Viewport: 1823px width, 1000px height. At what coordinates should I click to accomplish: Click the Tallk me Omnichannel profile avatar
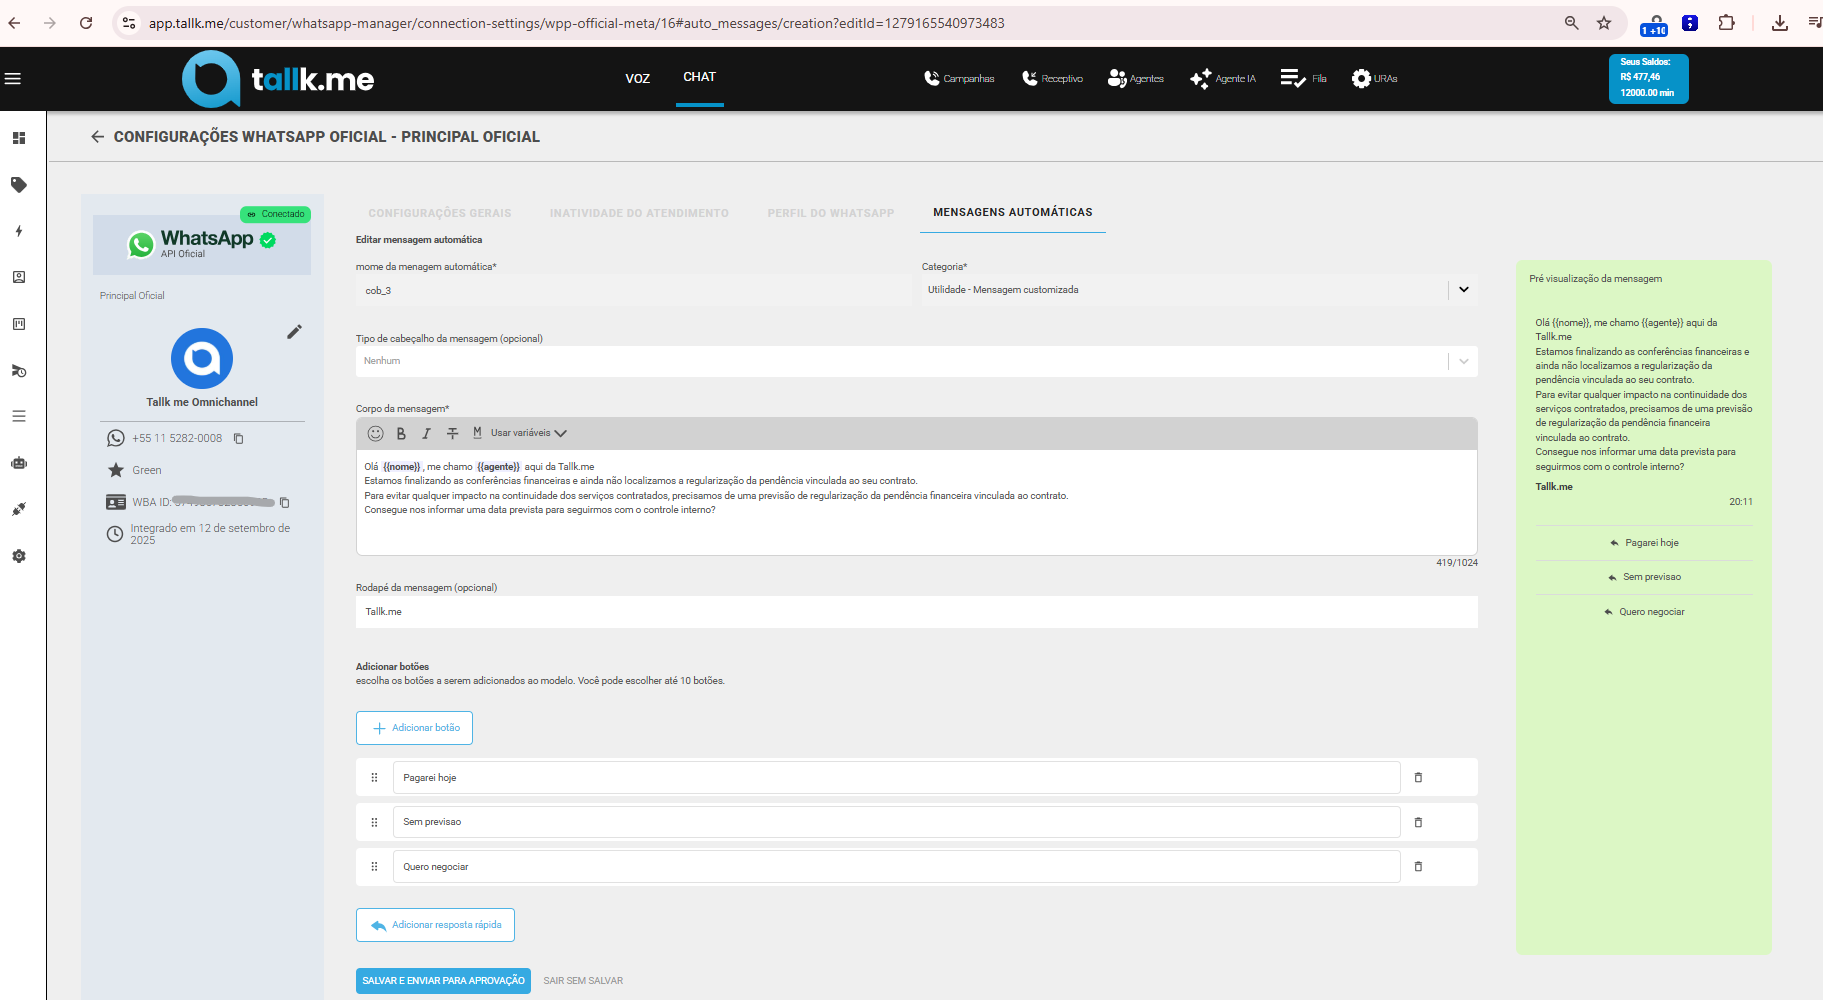(x=202, y=359)
